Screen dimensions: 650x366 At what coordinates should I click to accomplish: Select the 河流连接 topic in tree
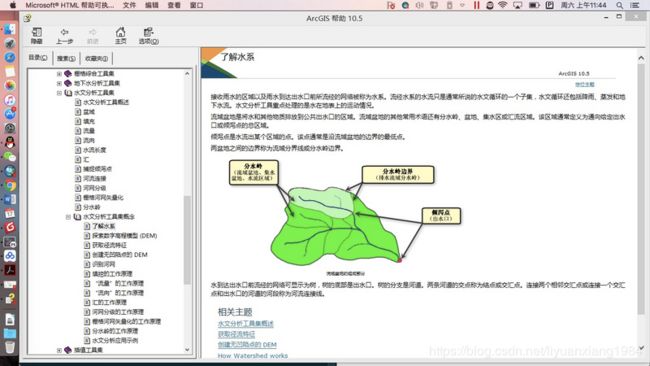pyautogui.click(x=95, y=179)
